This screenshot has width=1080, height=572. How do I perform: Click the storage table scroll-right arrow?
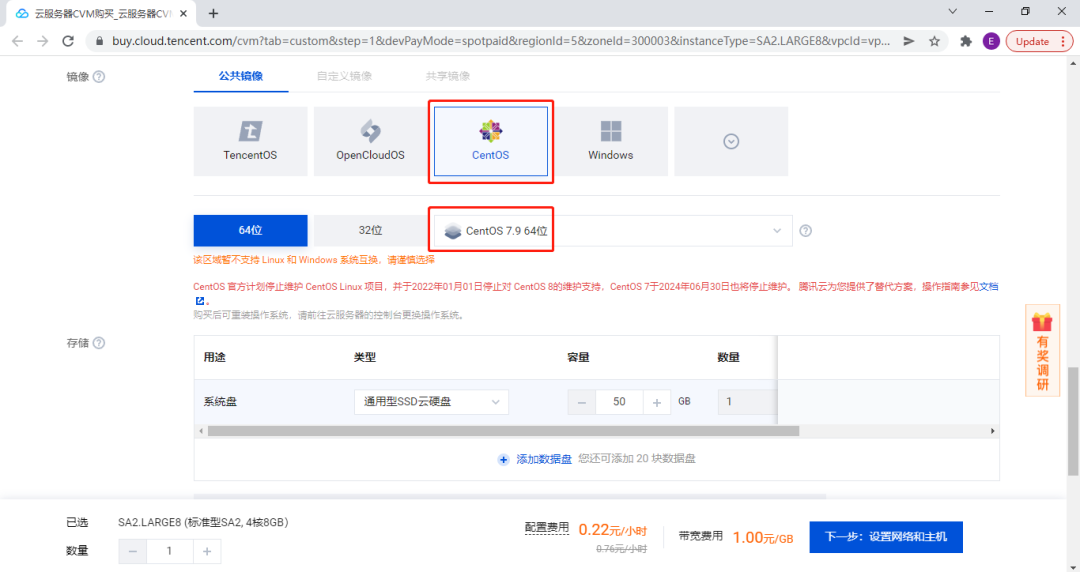993,431
